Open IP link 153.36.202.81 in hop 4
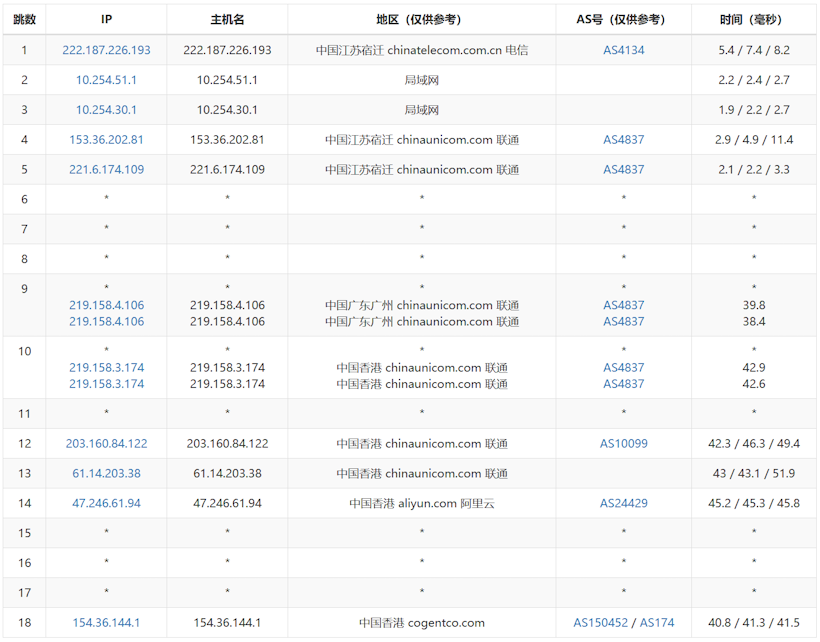This screenshot has height=642, width=820. pos(106,140)
